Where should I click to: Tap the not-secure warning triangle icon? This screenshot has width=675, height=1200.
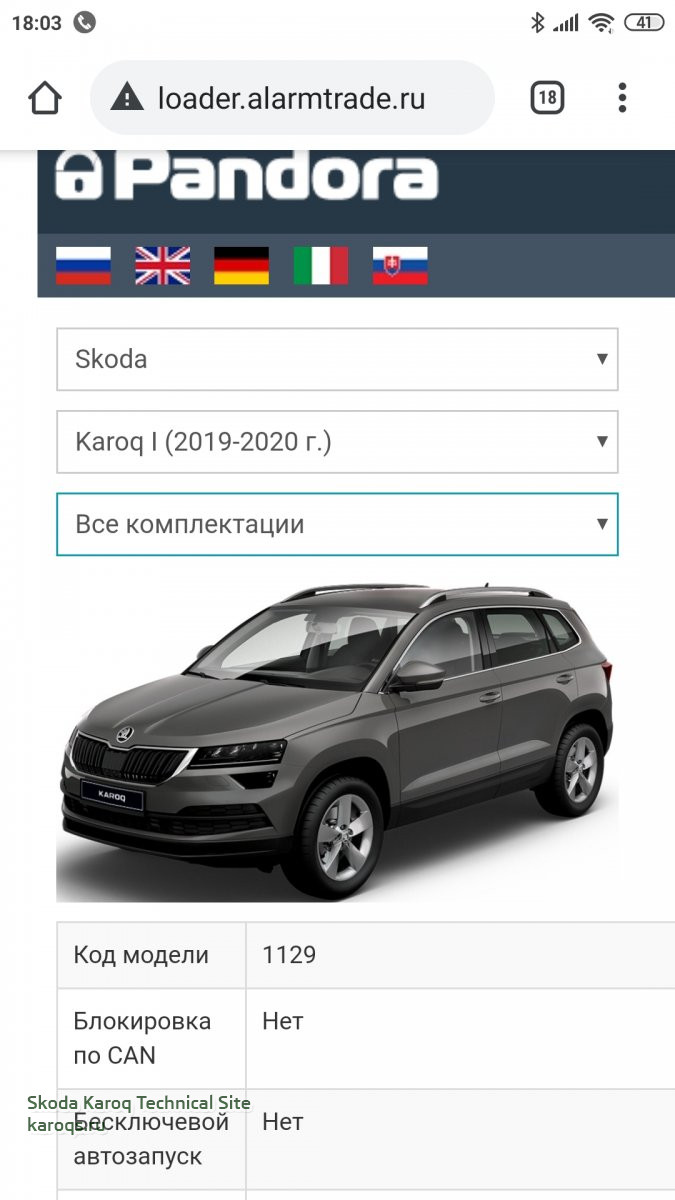(127, 98)
